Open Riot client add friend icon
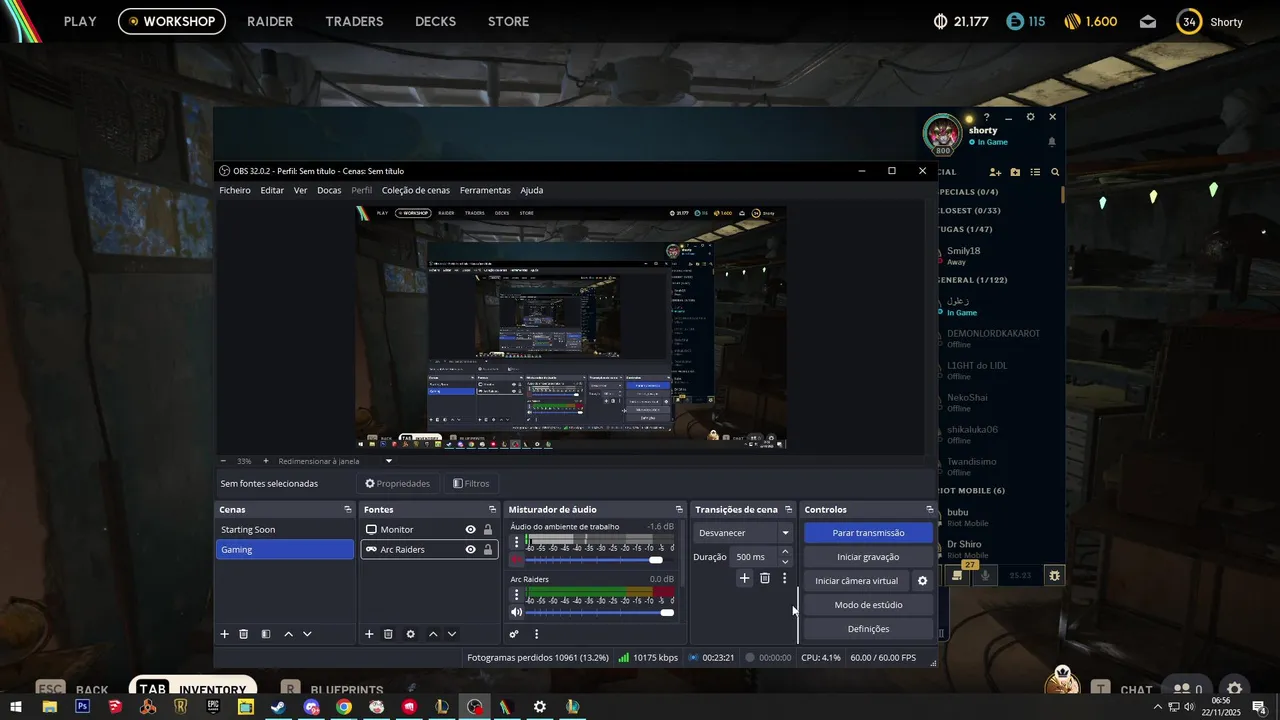 [x=995, y=172]
